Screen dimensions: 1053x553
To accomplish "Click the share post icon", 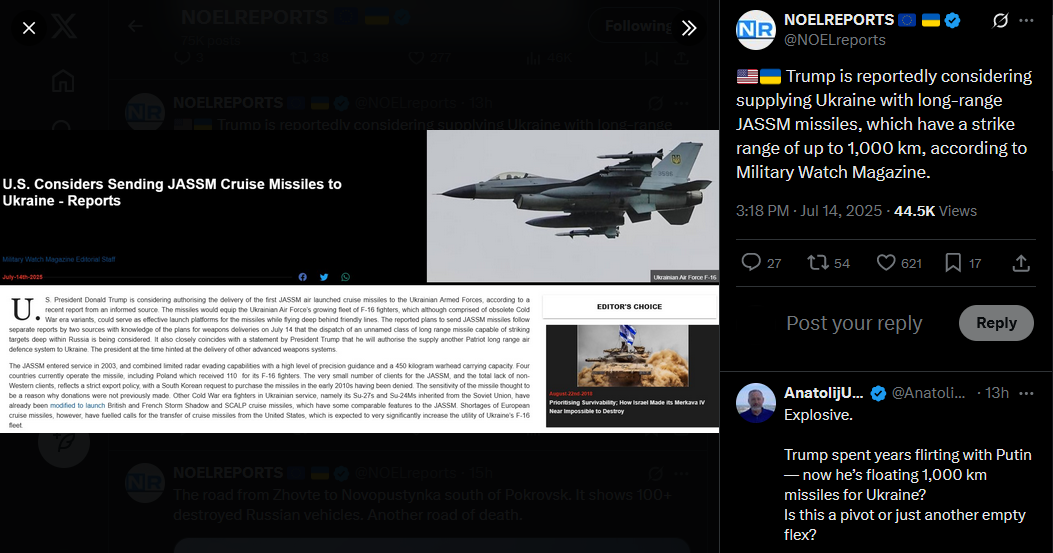I will click(x=1021, y=263).
